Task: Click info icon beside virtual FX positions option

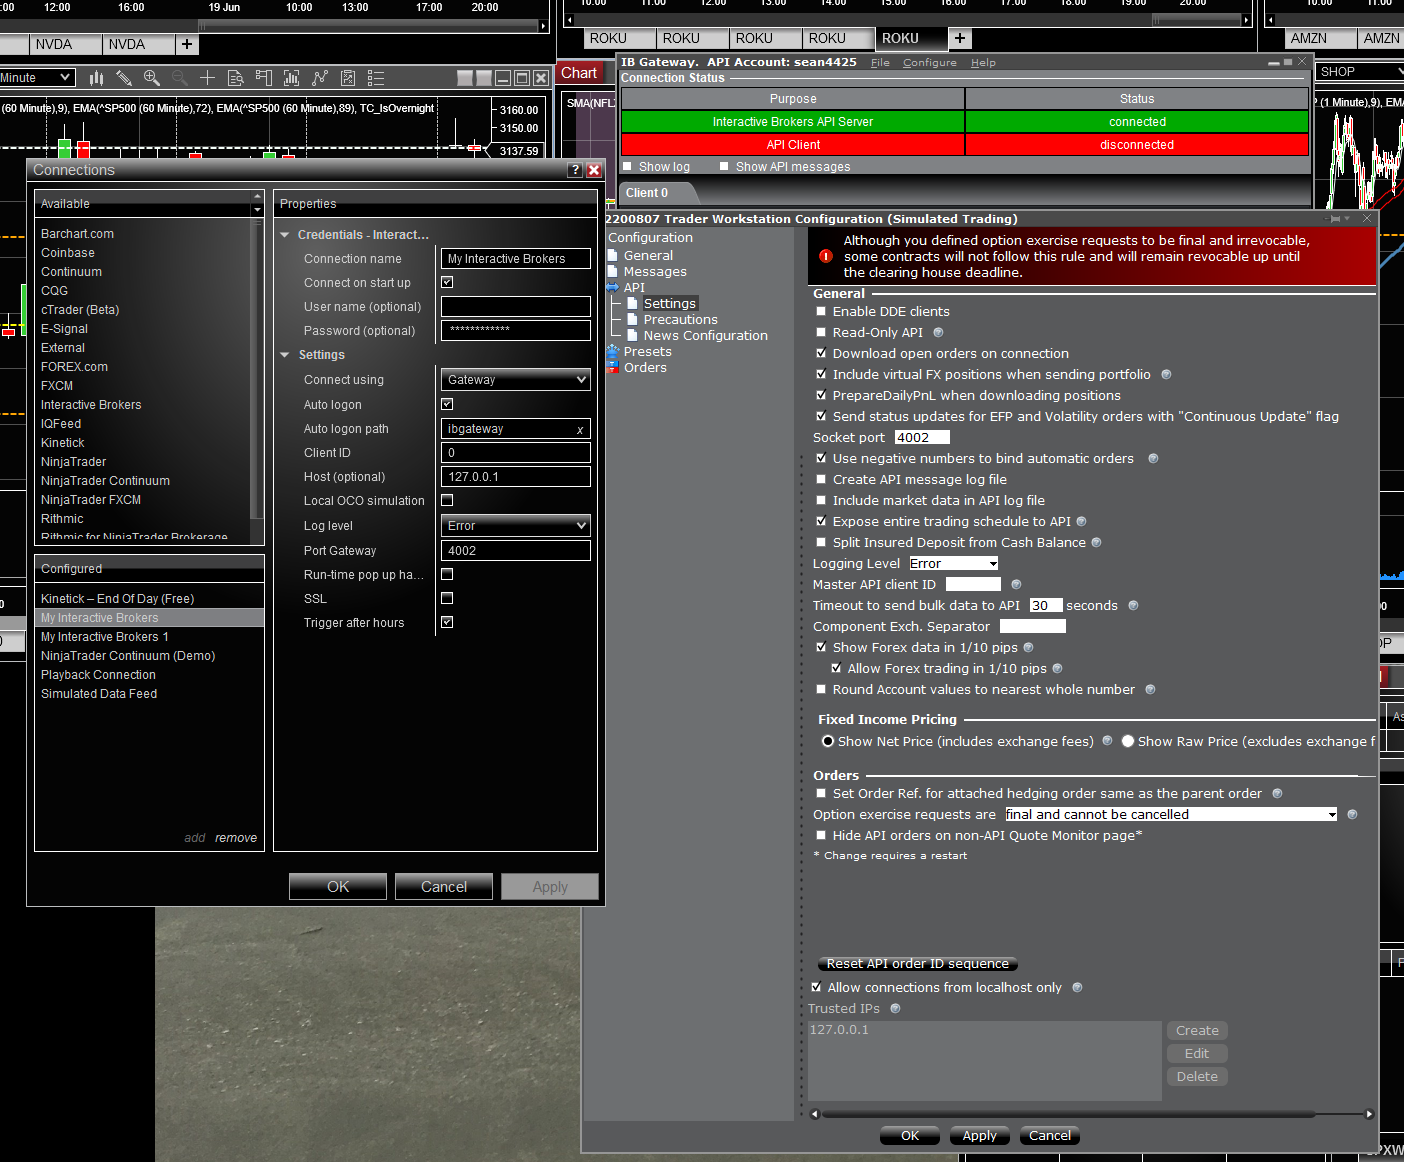Action: pos(1166,375)
